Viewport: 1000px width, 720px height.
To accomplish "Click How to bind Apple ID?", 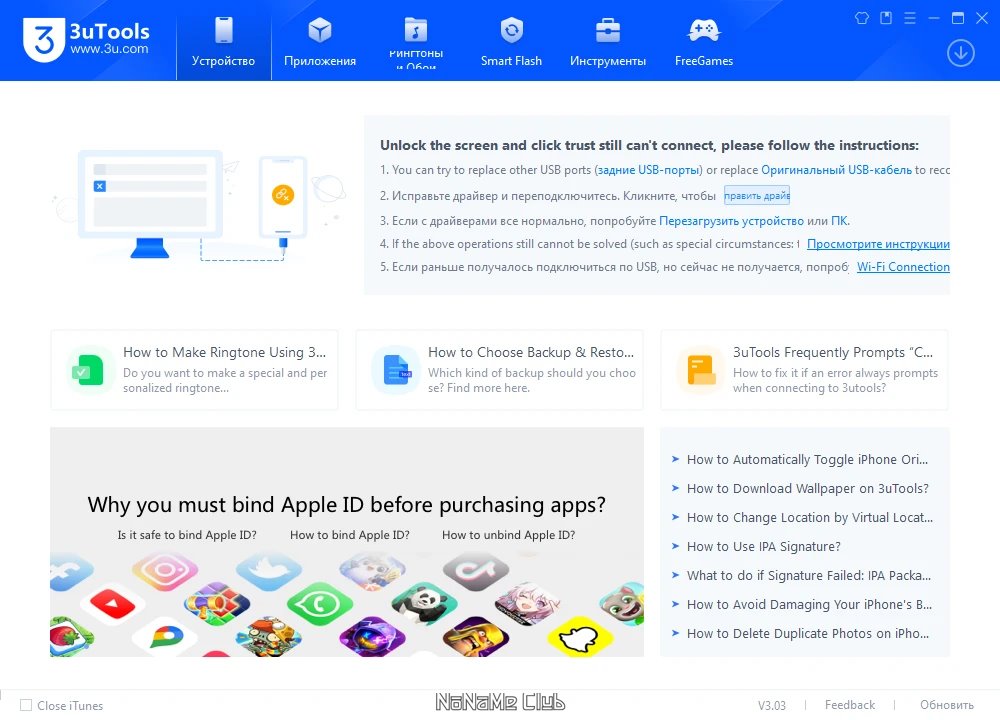I will [349, 535].
